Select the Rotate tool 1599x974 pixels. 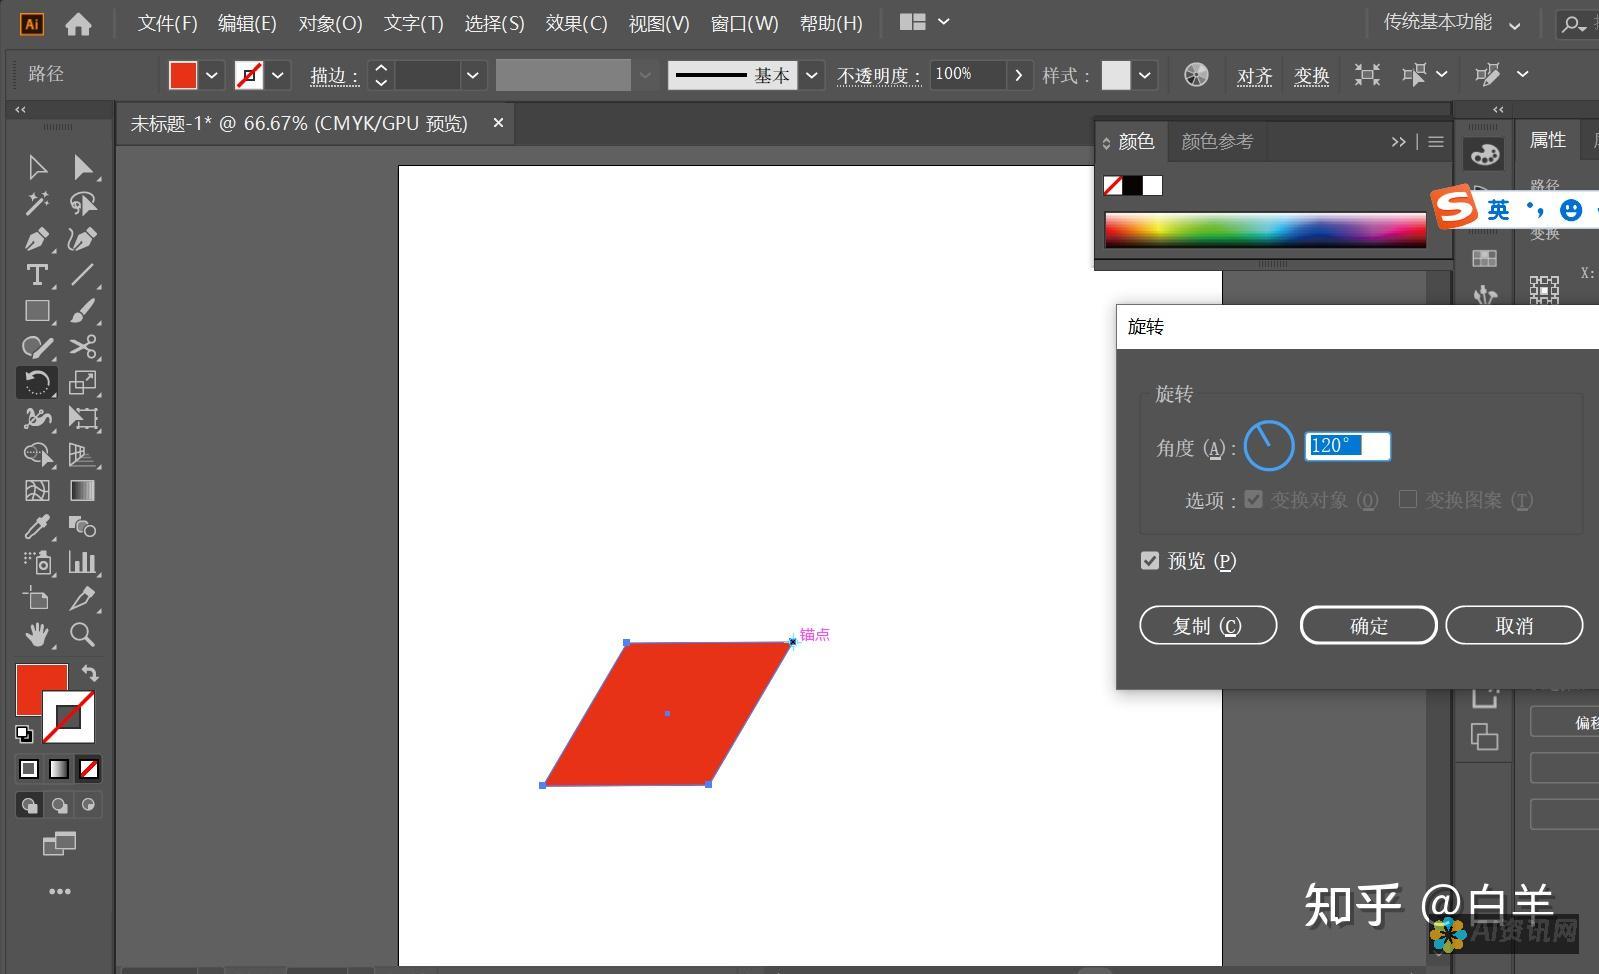tap(37, 383)
